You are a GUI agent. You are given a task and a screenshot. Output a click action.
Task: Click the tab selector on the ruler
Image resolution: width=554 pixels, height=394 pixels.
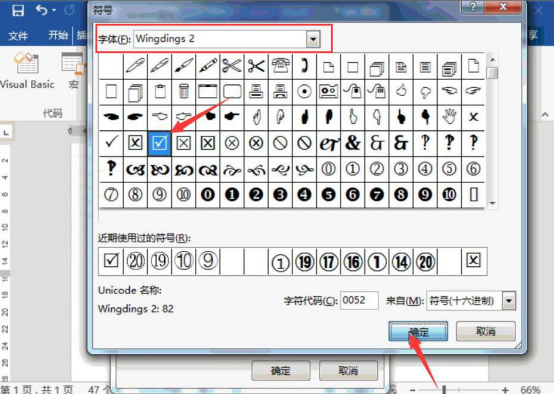6,133
